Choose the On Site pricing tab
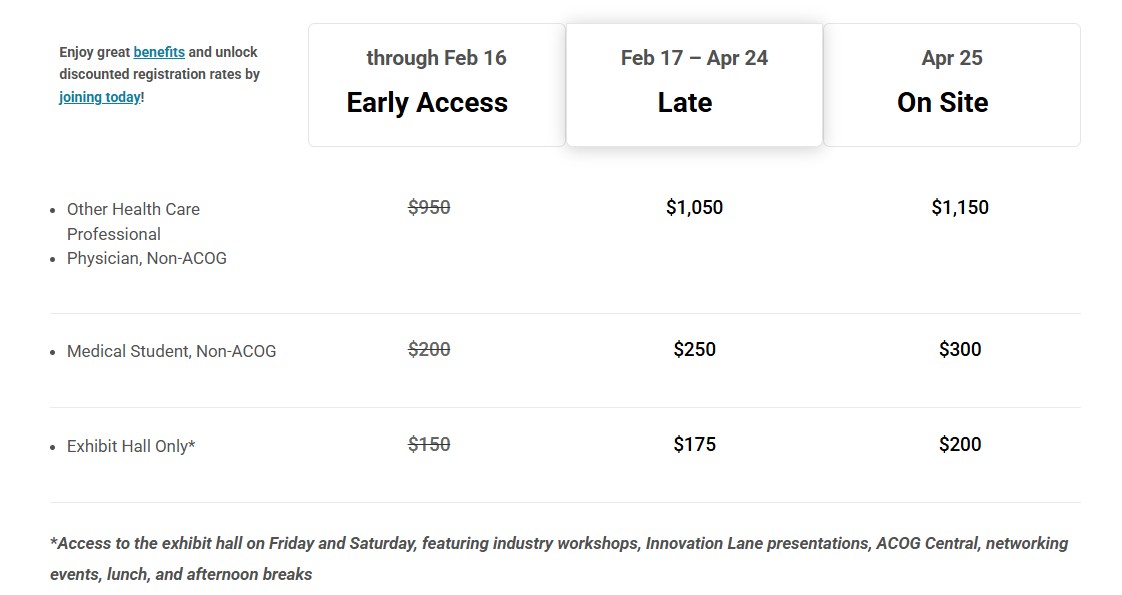This screenshot has width=1122, height=595. [951, 85]
